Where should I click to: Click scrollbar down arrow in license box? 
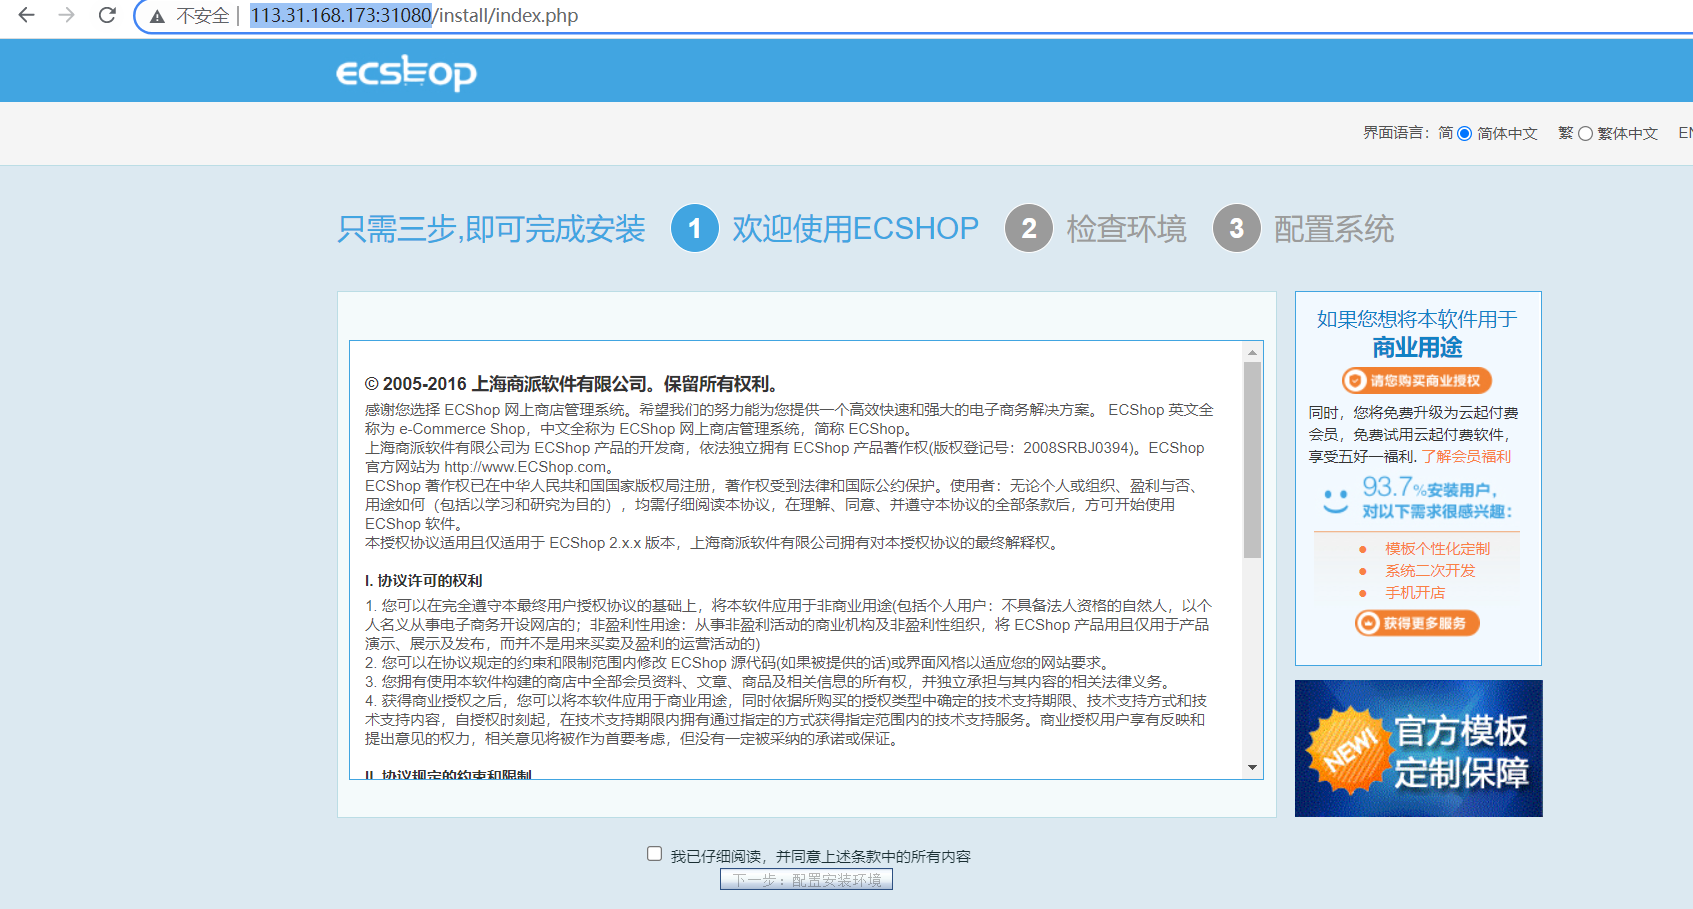1252,767
